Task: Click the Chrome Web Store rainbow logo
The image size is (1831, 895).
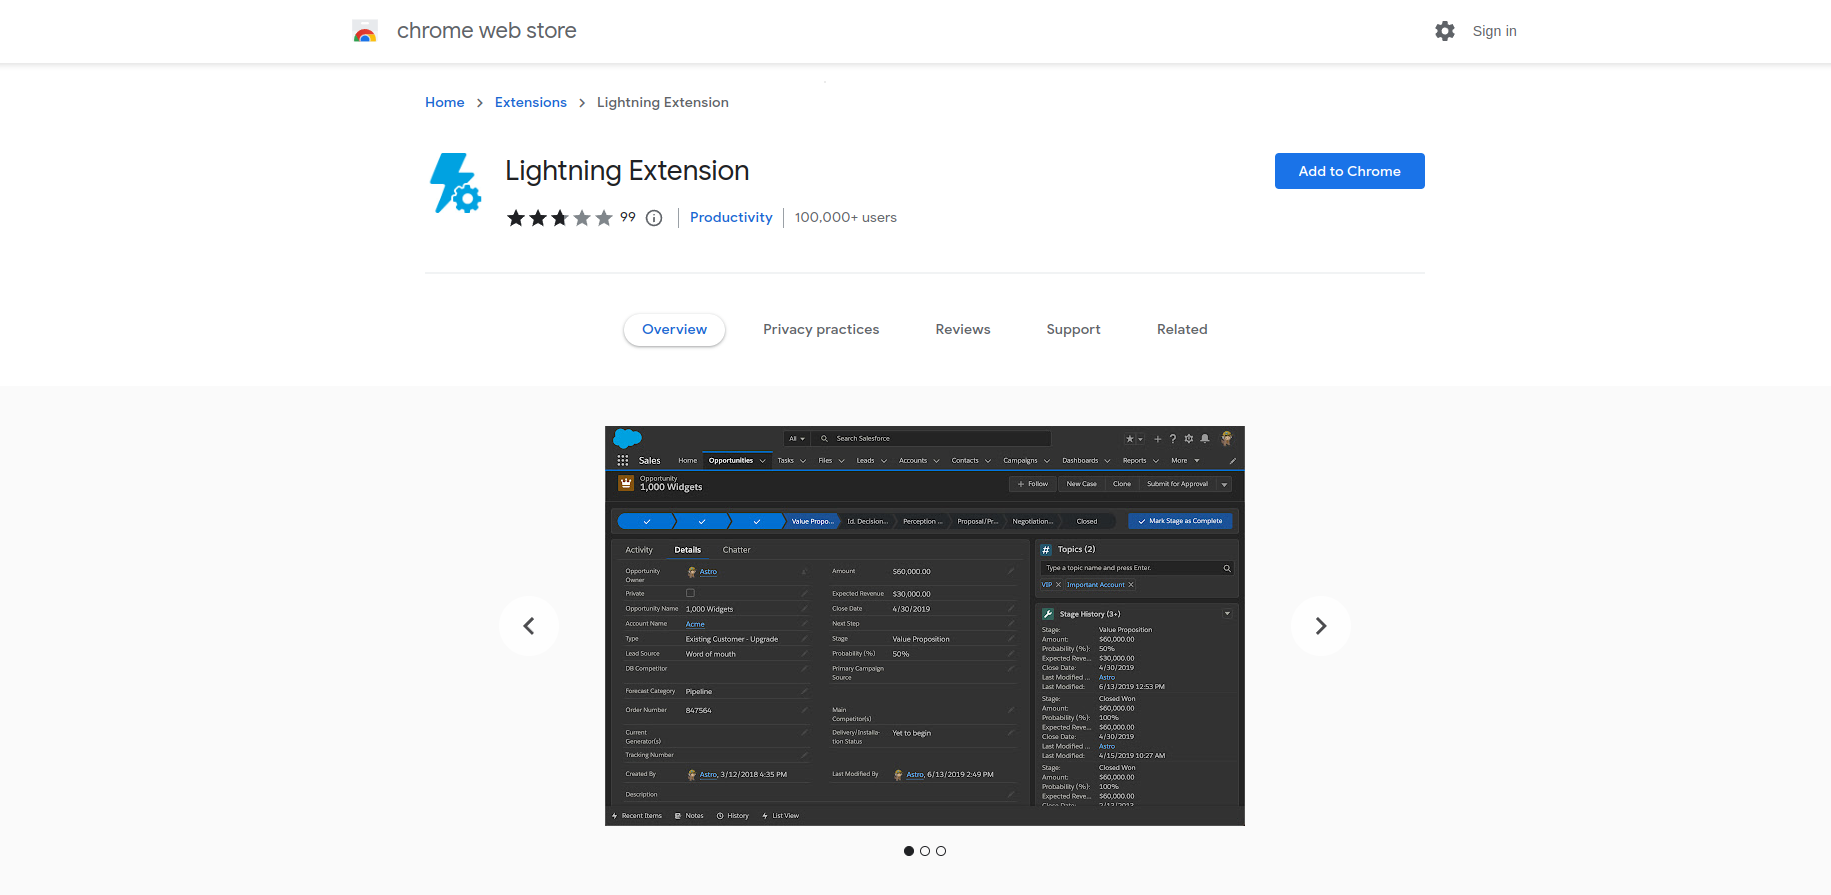Action: point(365,31)
